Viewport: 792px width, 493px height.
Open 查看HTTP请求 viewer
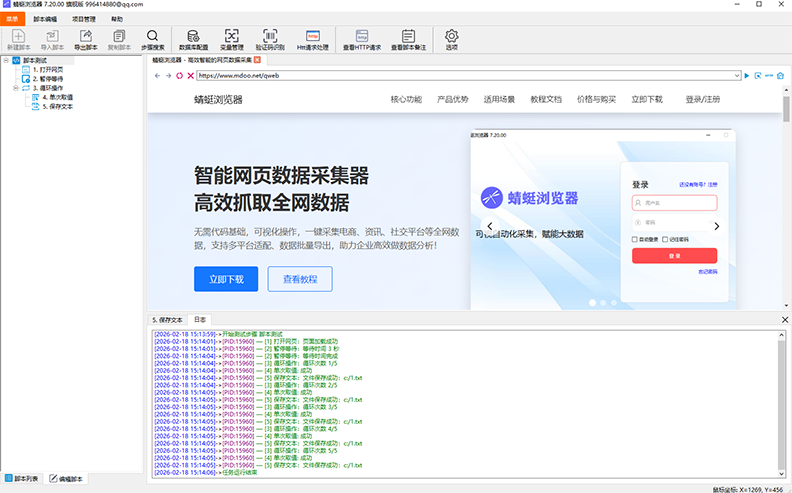[362, 40]
